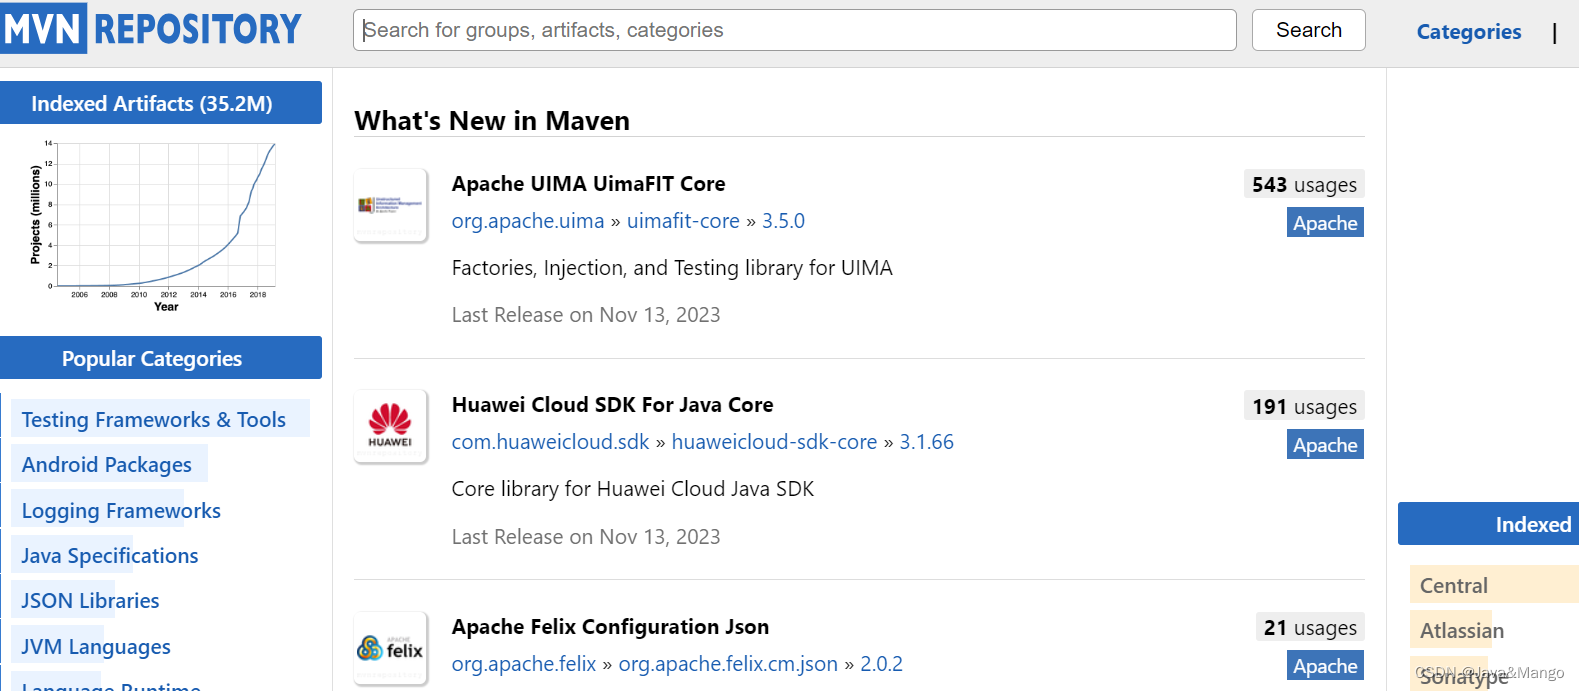1579x691 pixels.
Task: Click the MVN Repository logo
Action: (x=151, y=29)
